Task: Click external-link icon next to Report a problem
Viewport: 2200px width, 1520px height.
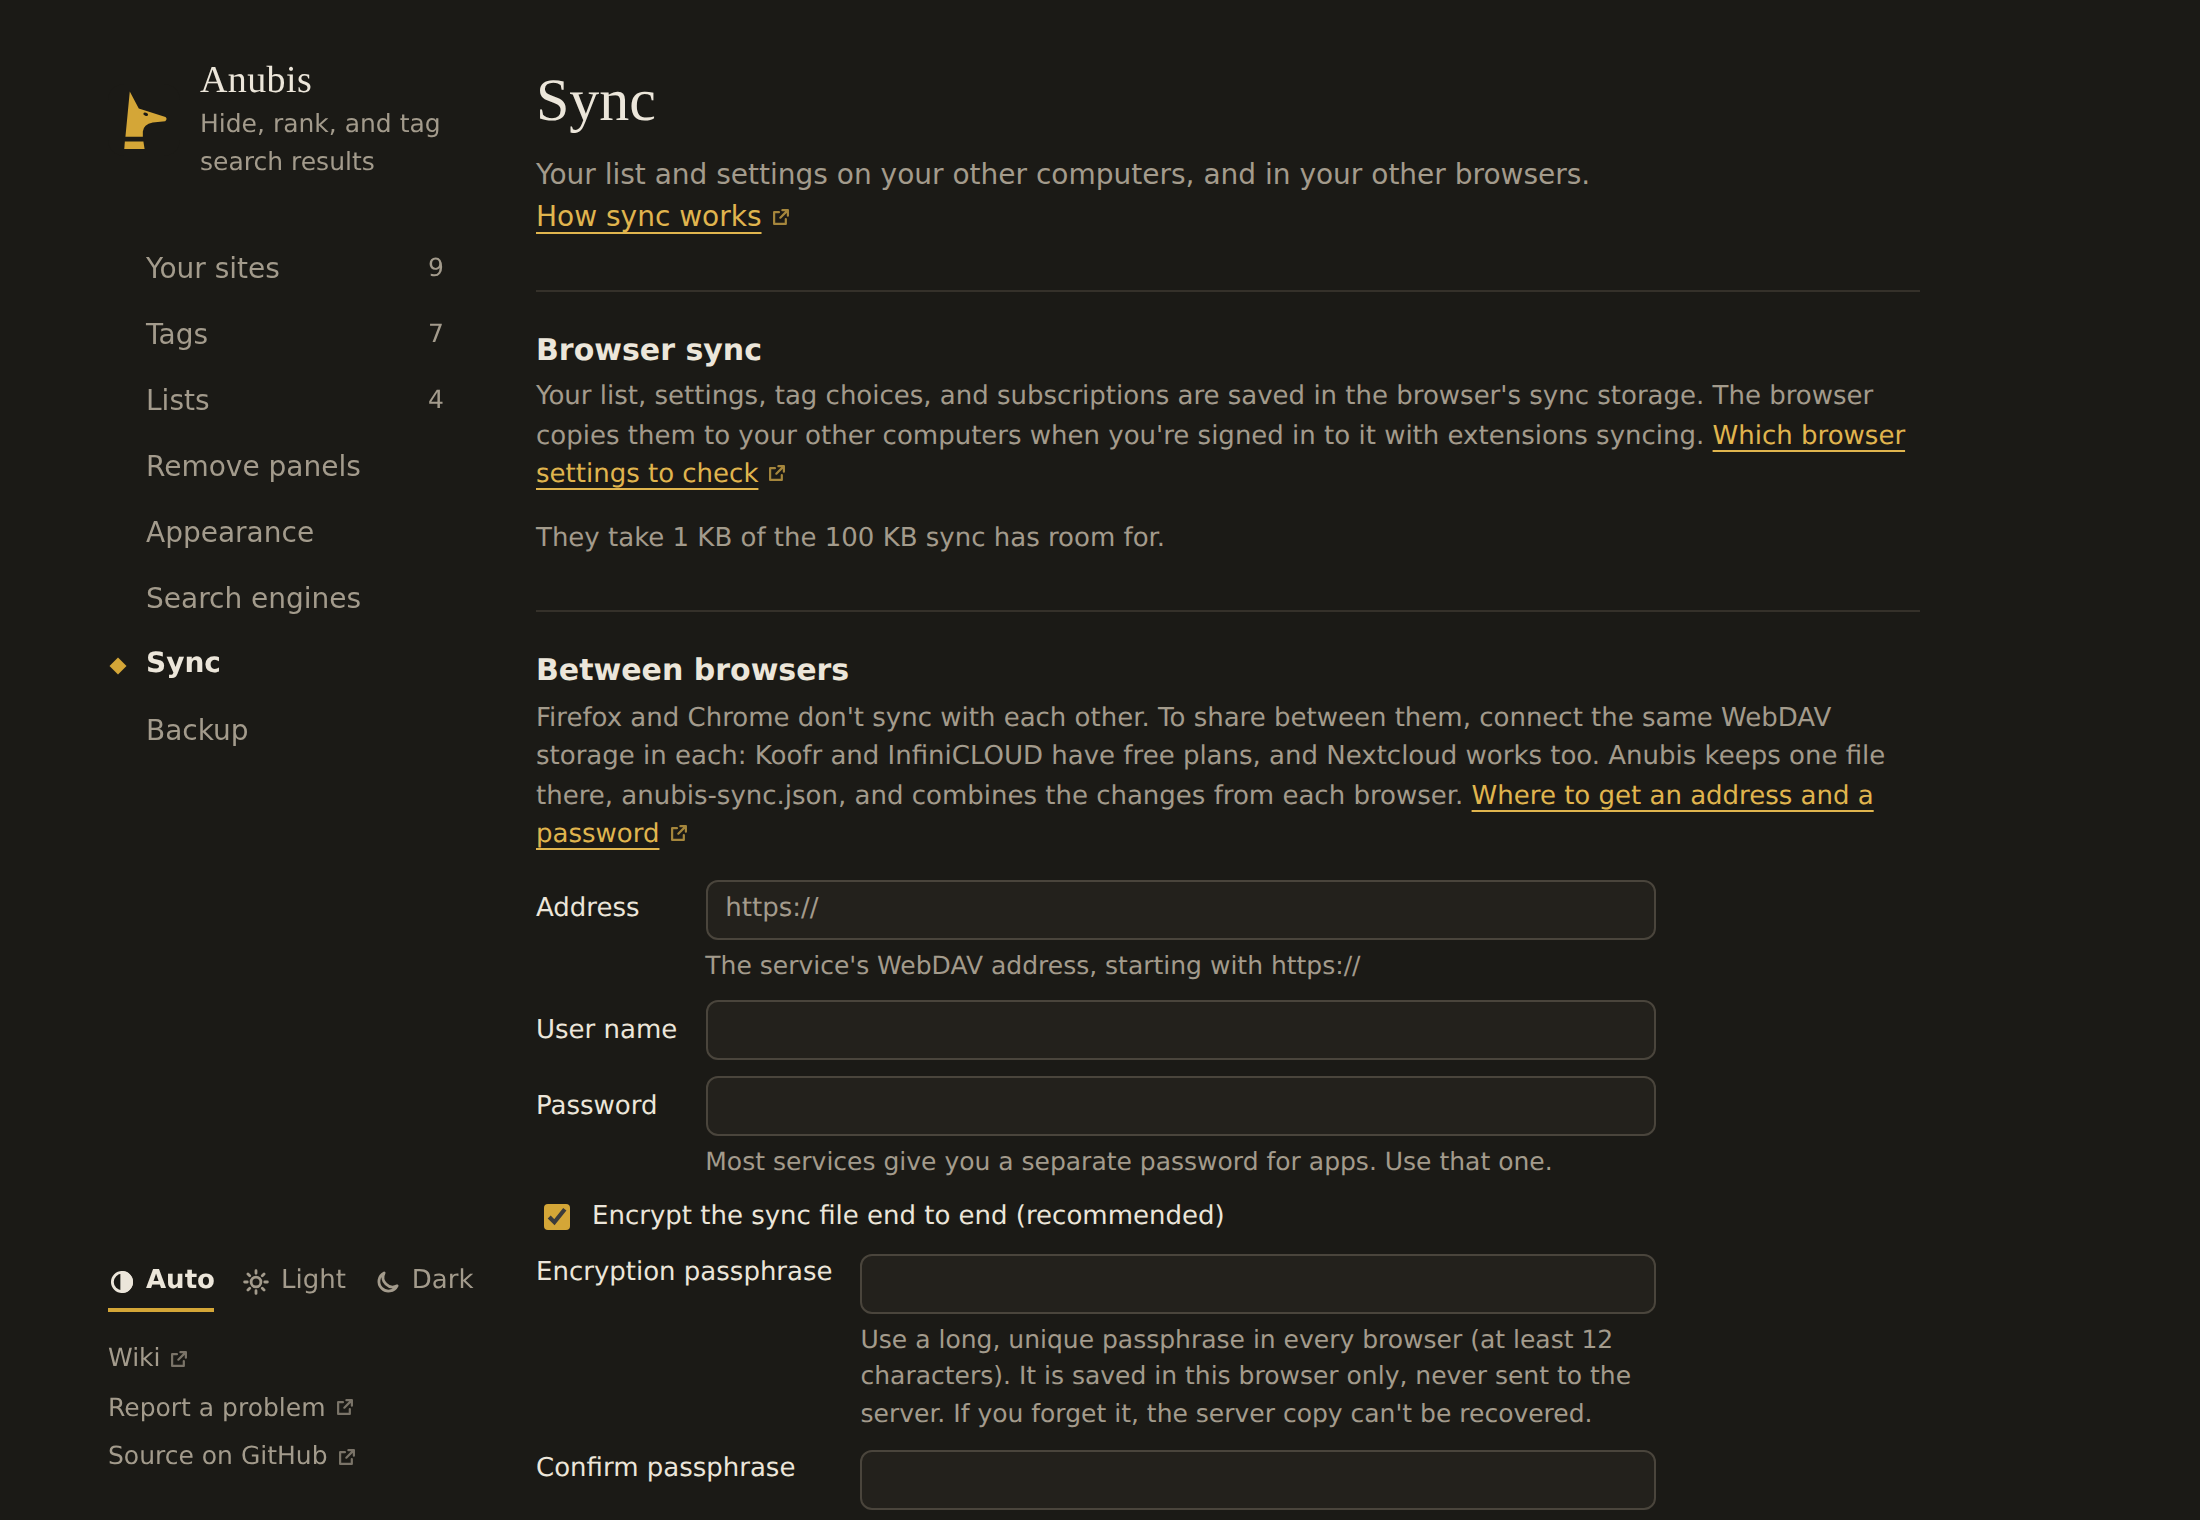Action: [345, 1407]
